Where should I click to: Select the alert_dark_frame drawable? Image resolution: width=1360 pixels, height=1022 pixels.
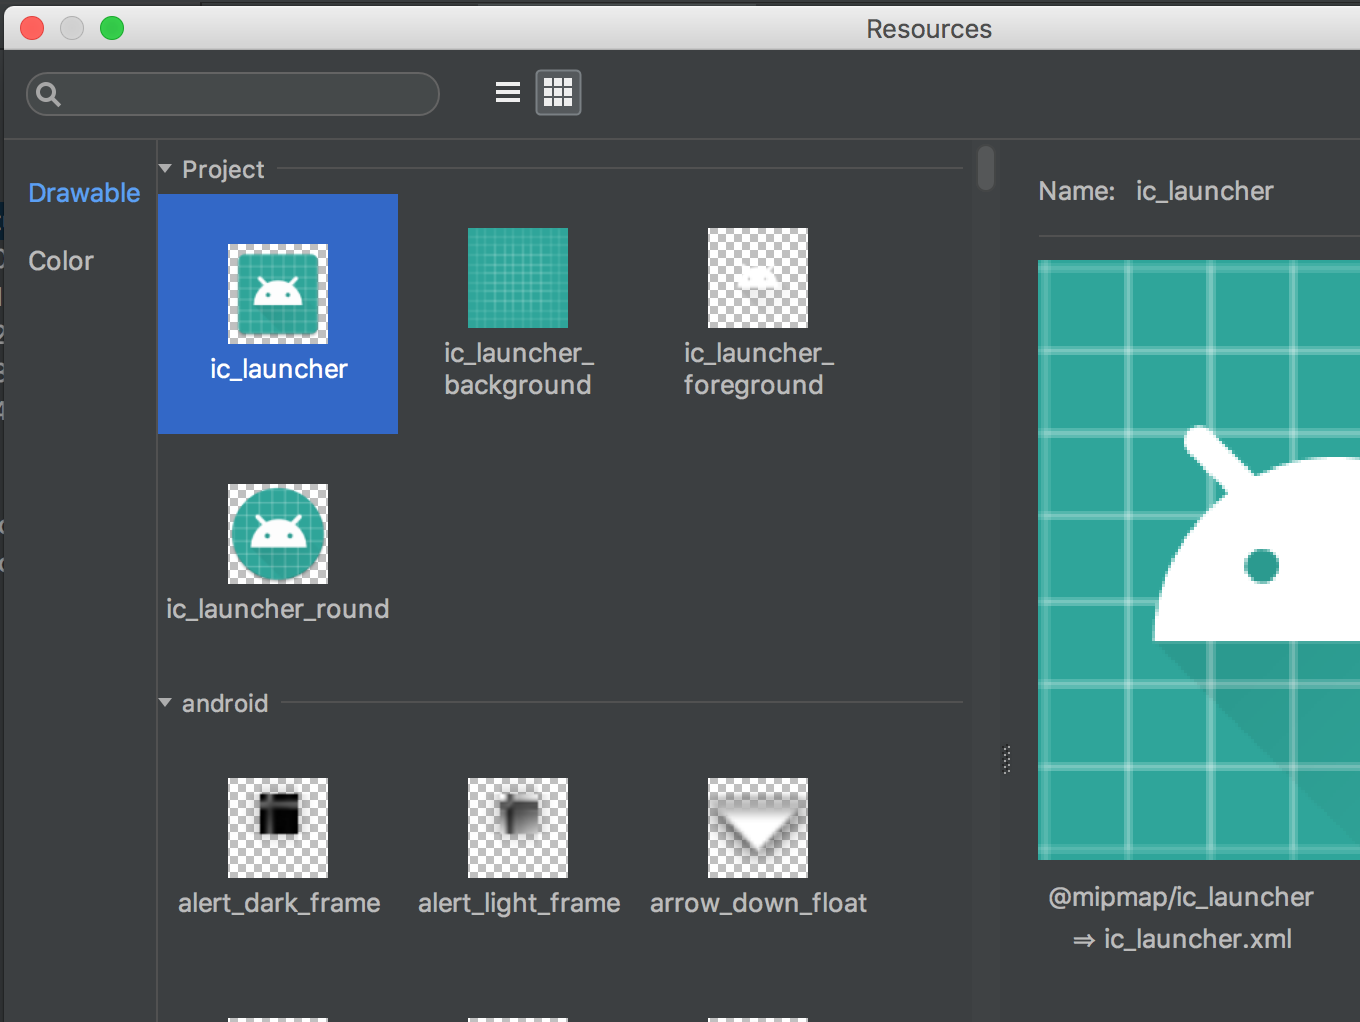[278, 828]
